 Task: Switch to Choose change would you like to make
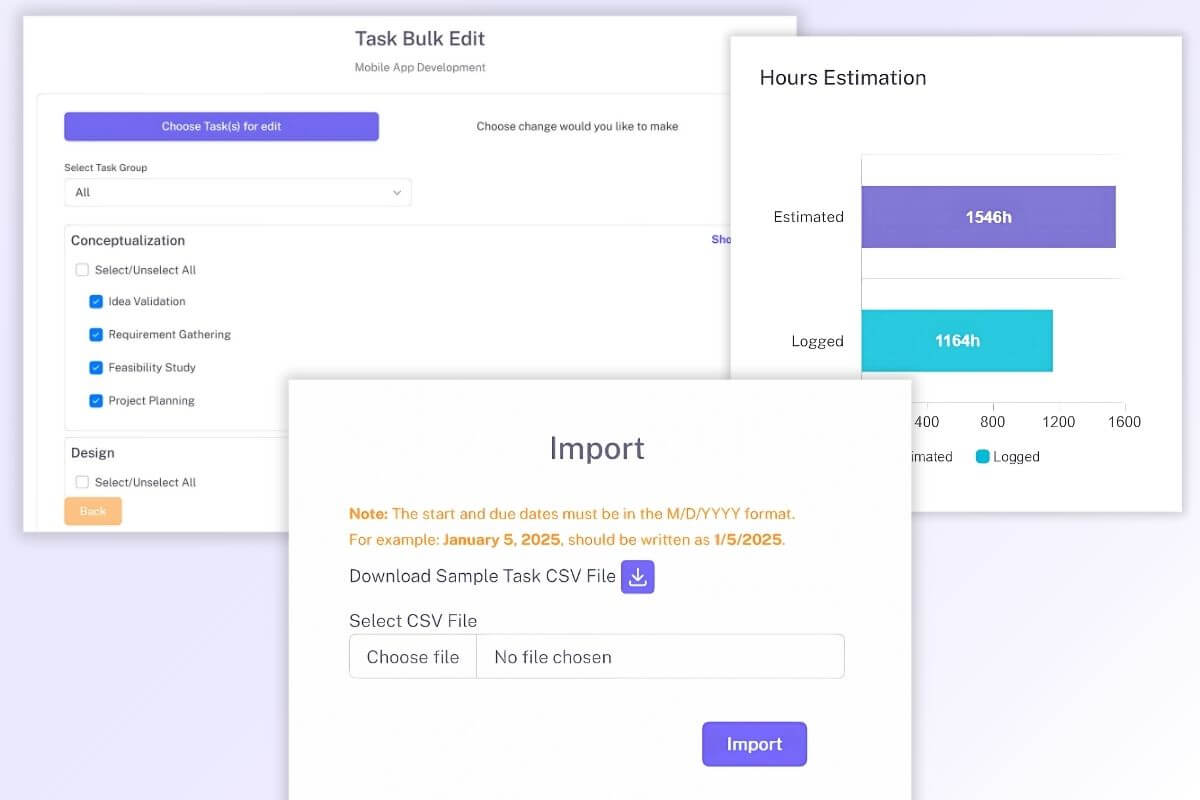pyautogui.click(x=577, y=127)
